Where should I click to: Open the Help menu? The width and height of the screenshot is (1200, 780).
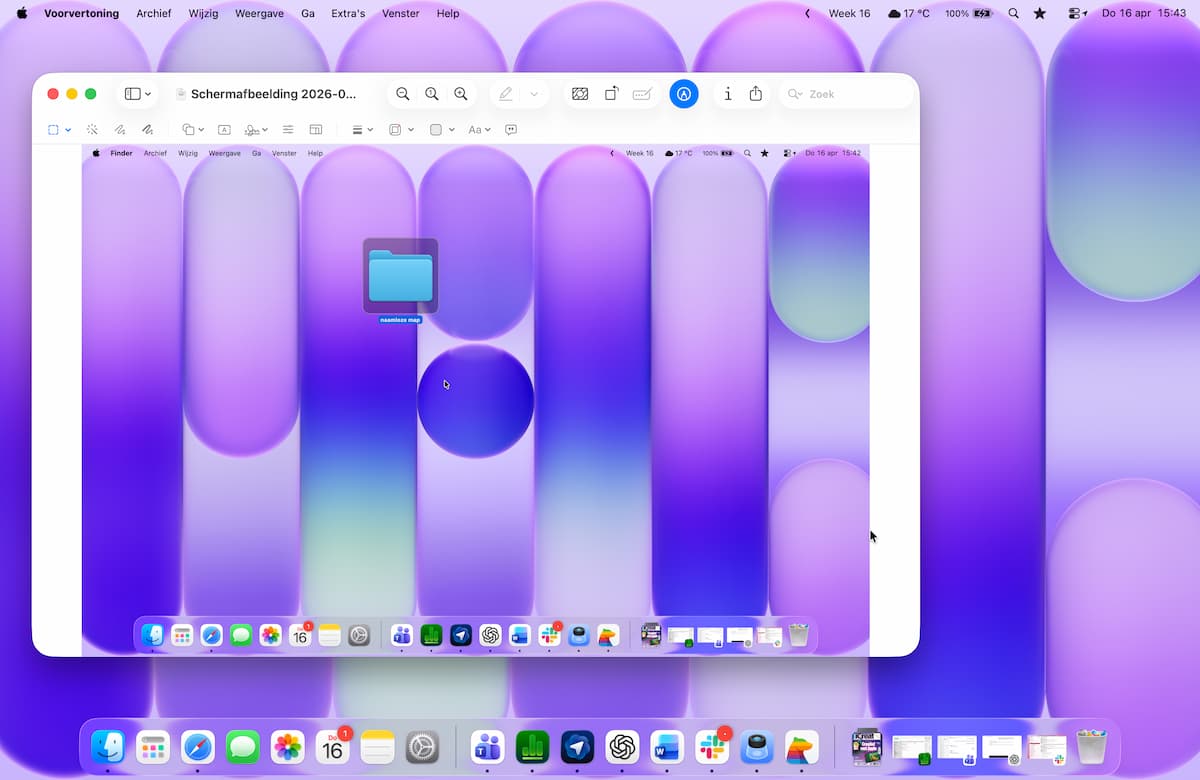pyautogui.click(x=448, y=13)
